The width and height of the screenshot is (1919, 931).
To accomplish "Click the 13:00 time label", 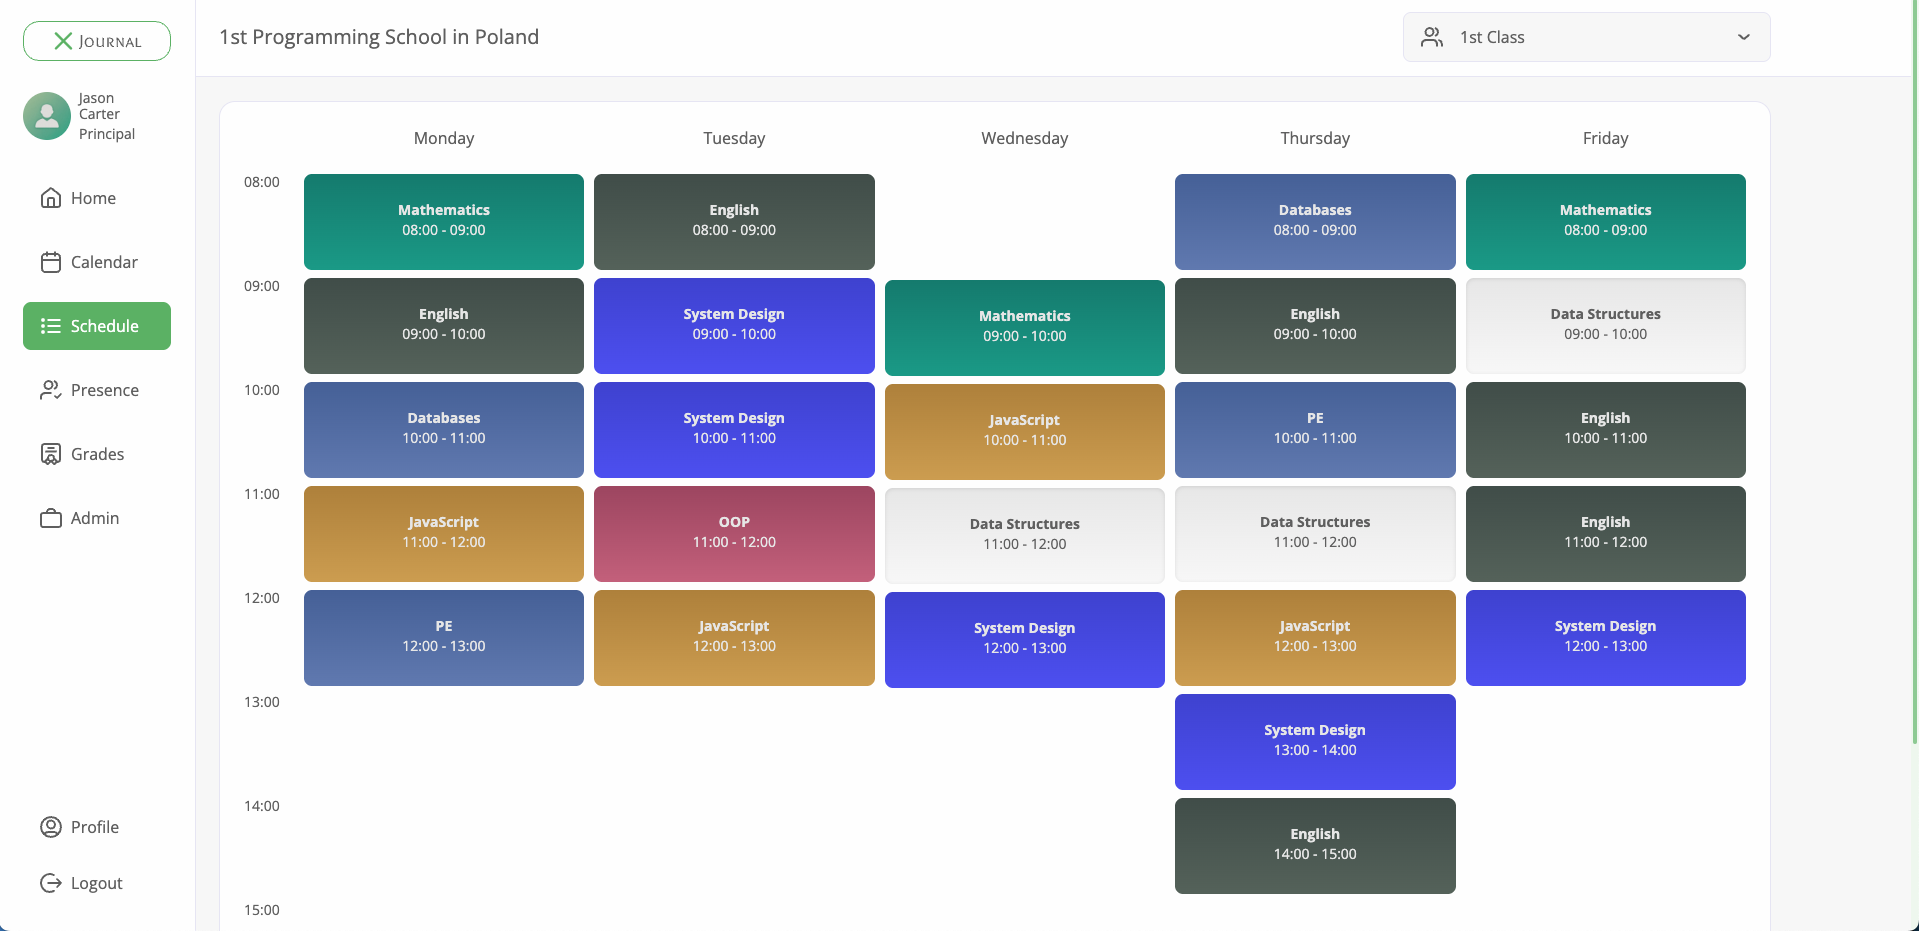I will tap(262, 702).
